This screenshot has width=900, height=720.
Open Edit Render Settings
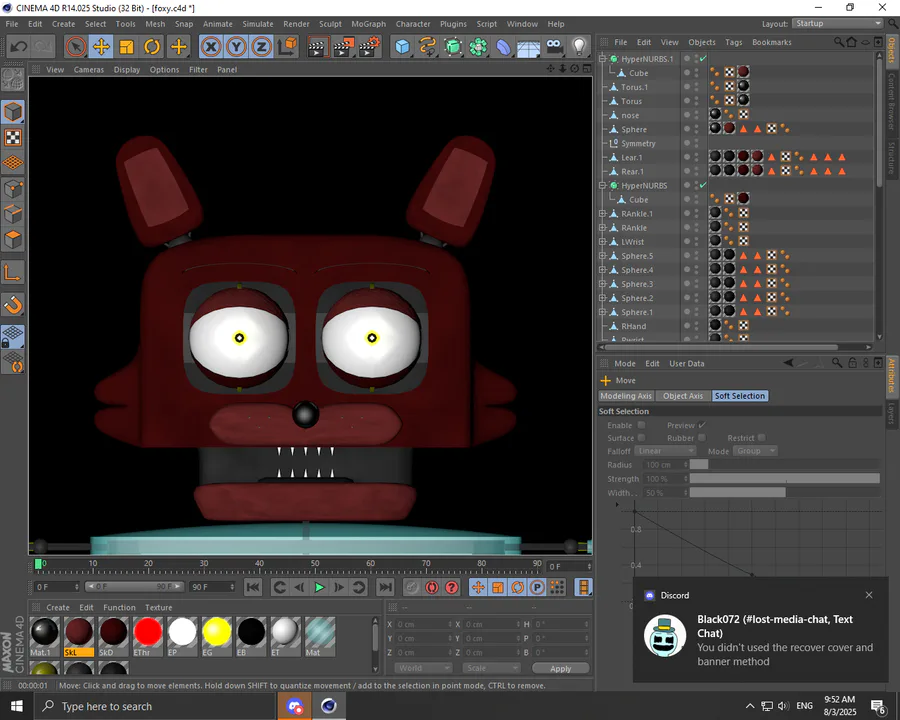pyautogui.click(x=370, y=47)
